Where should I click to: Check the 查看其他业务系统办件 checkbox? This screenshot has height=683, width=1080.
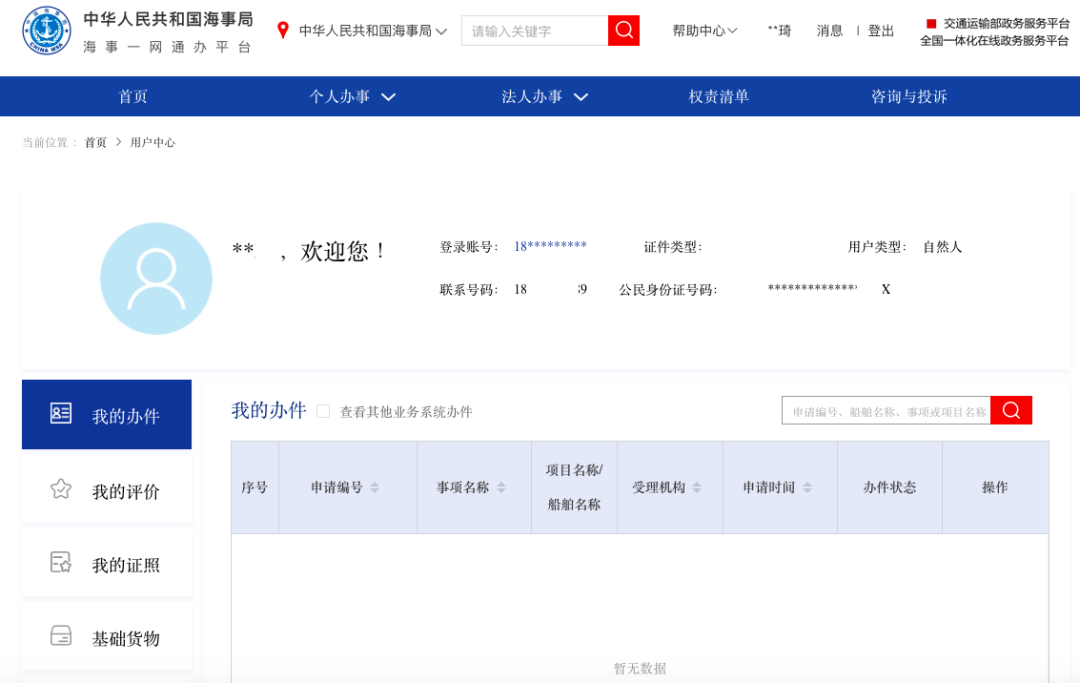tap(323, 411)
